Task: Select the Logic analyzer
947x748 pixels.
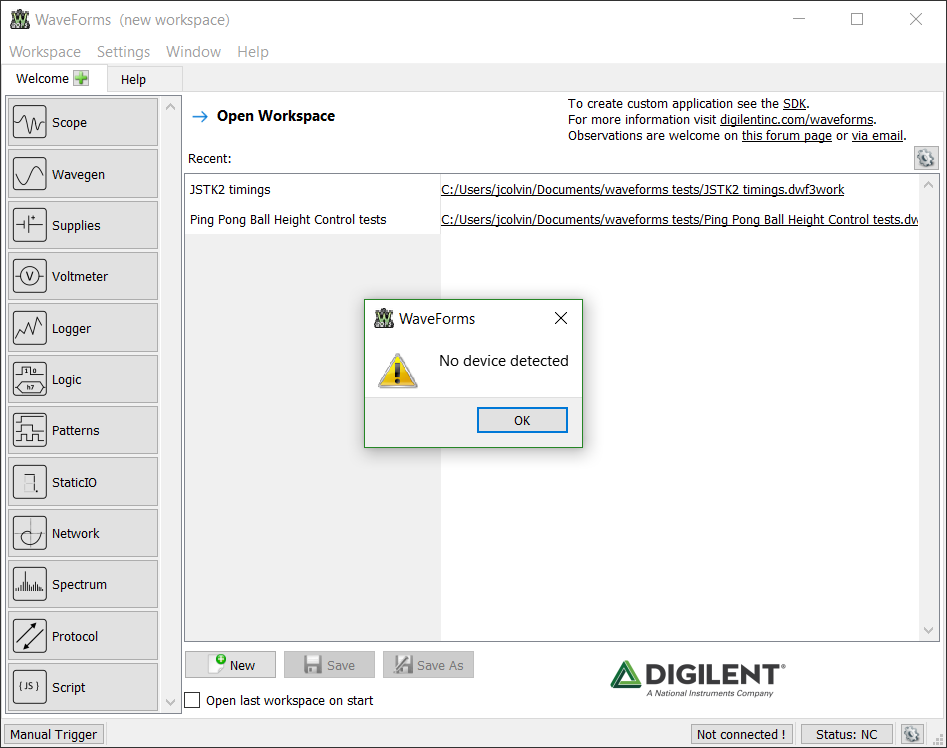Action: [x=83, y=379]
